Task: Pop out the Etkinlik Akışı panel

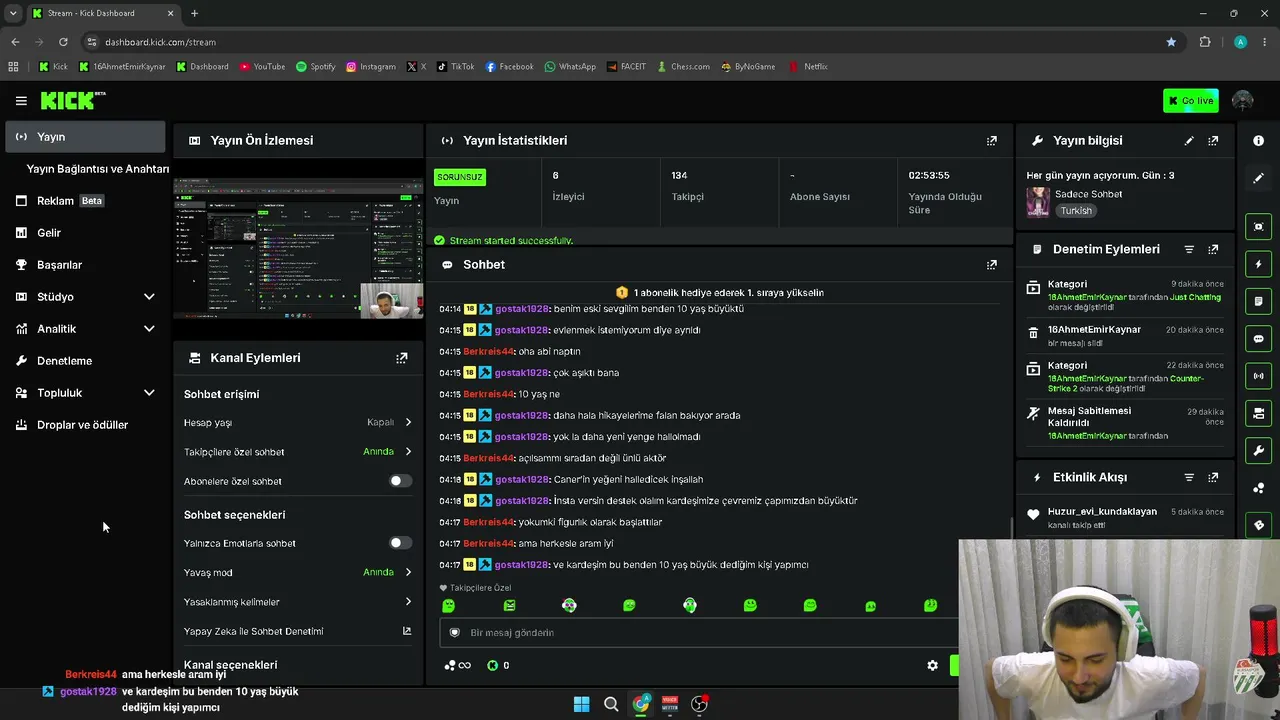Action: 1213,478
